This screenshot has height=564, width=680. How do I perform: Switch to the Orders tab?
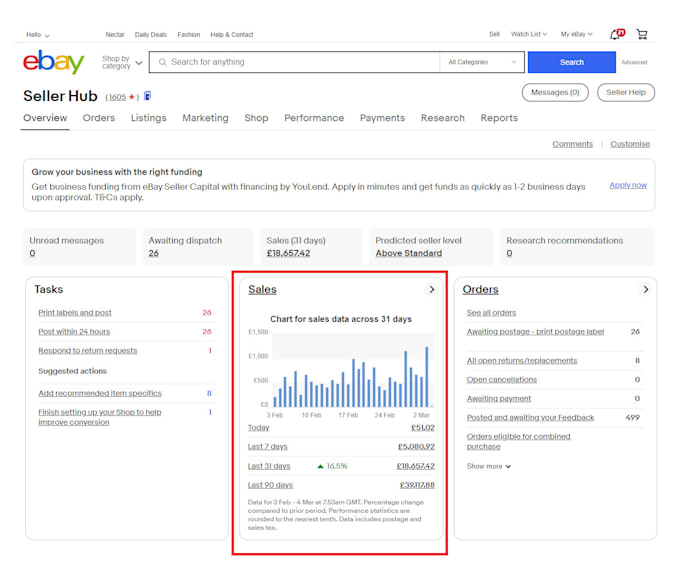point(99,118)
